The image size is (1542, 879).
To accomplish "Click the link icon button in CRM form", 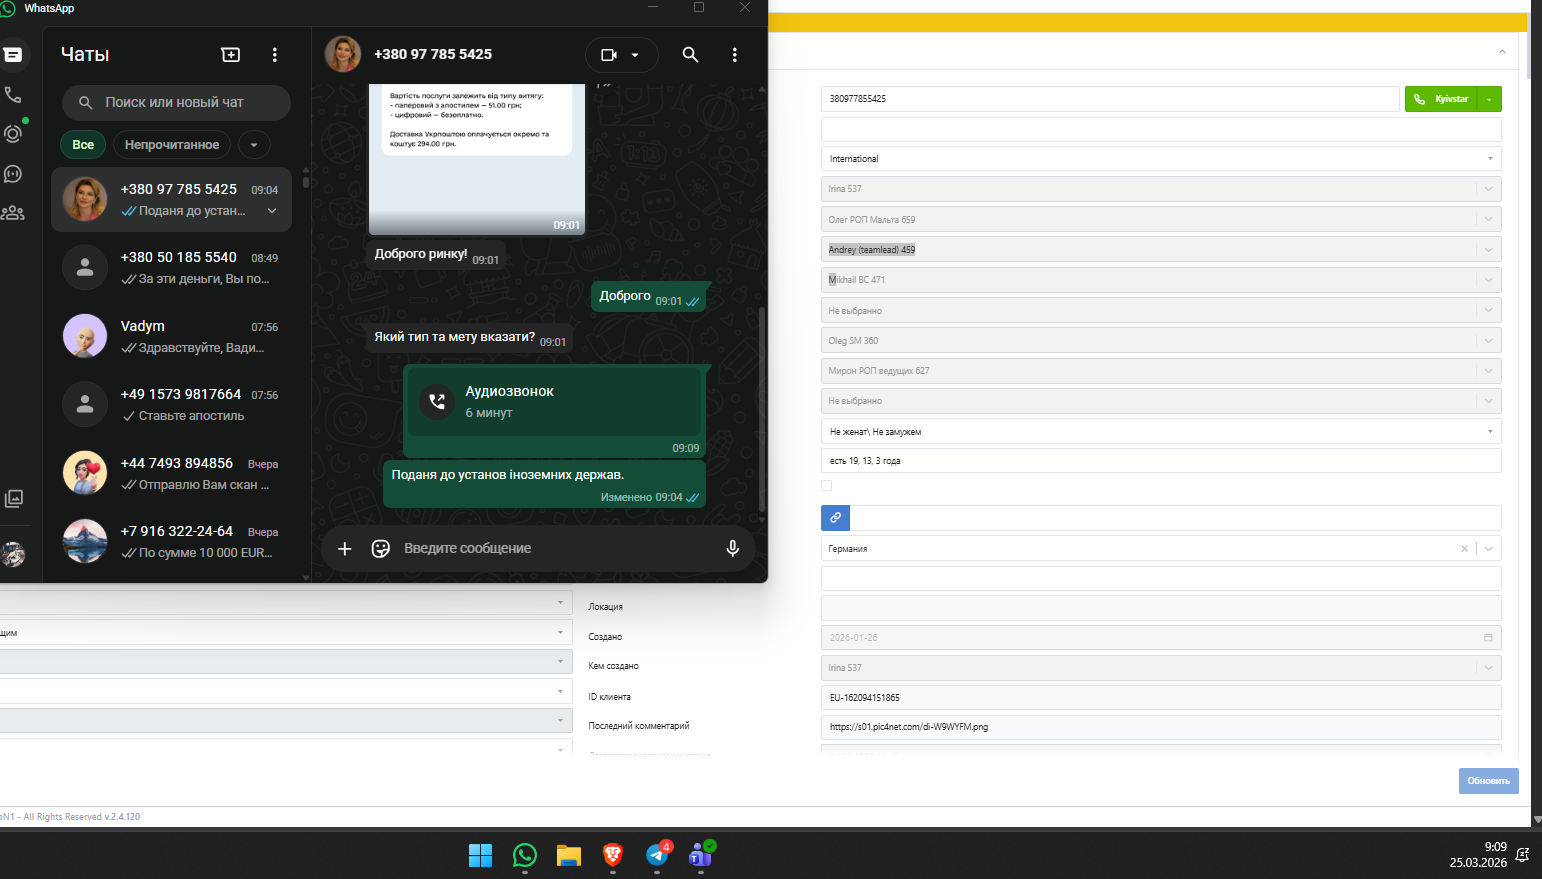I will pyautogui.click(x=835, y=517).
